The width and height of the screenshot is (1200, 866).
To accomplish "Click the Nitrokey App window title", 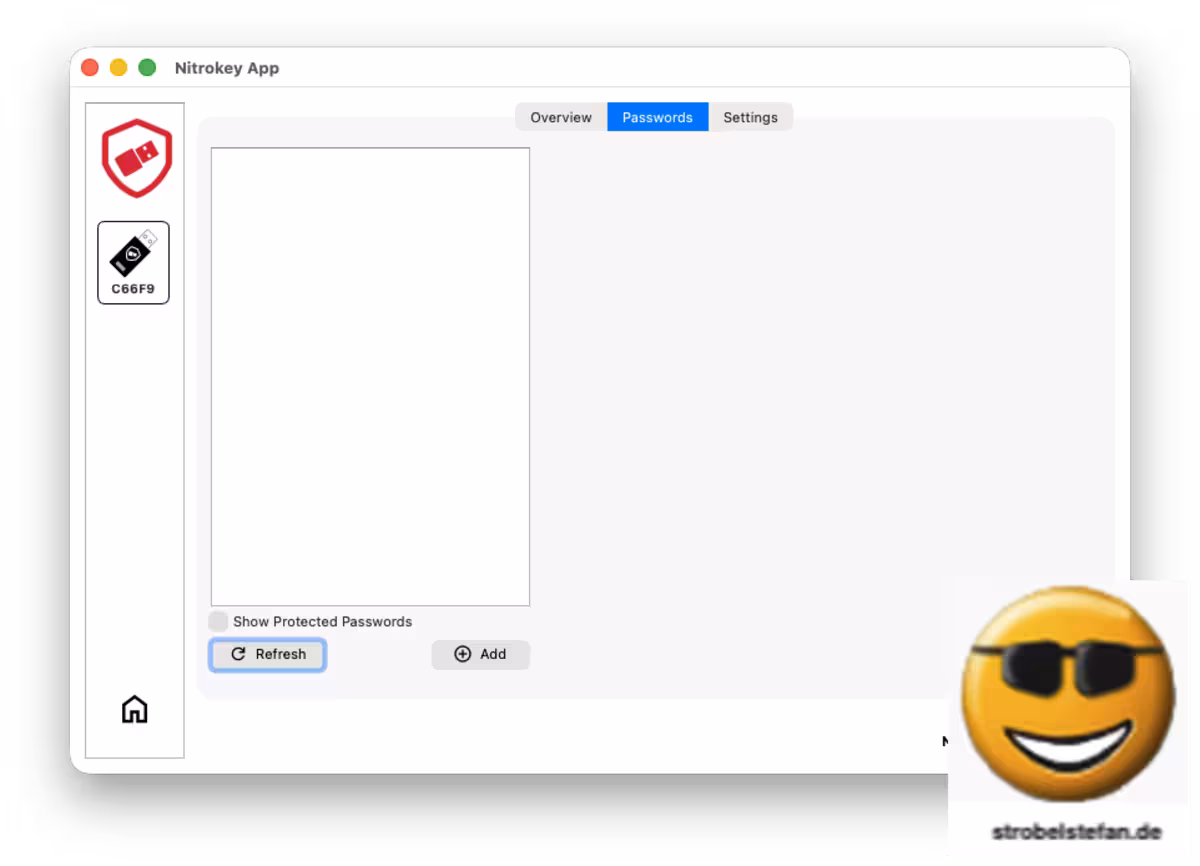I will 227,67.
